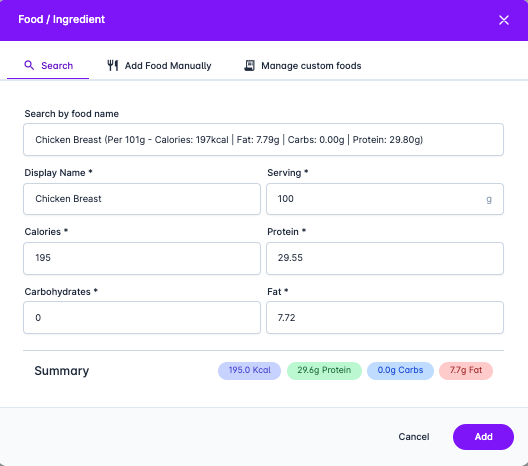Click the fork and knife icon

click(113, 65)
